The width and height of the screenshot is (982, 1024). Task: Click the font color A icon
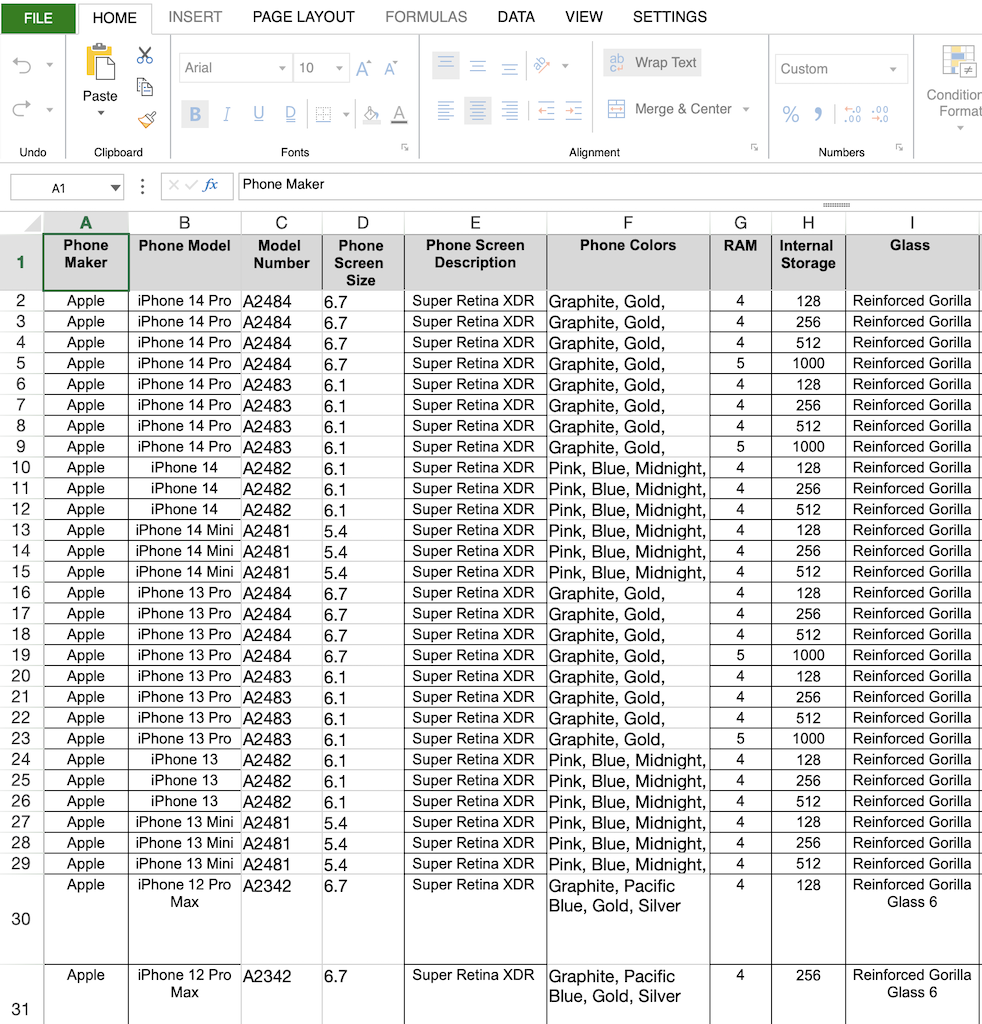click(x=399, y=114)
